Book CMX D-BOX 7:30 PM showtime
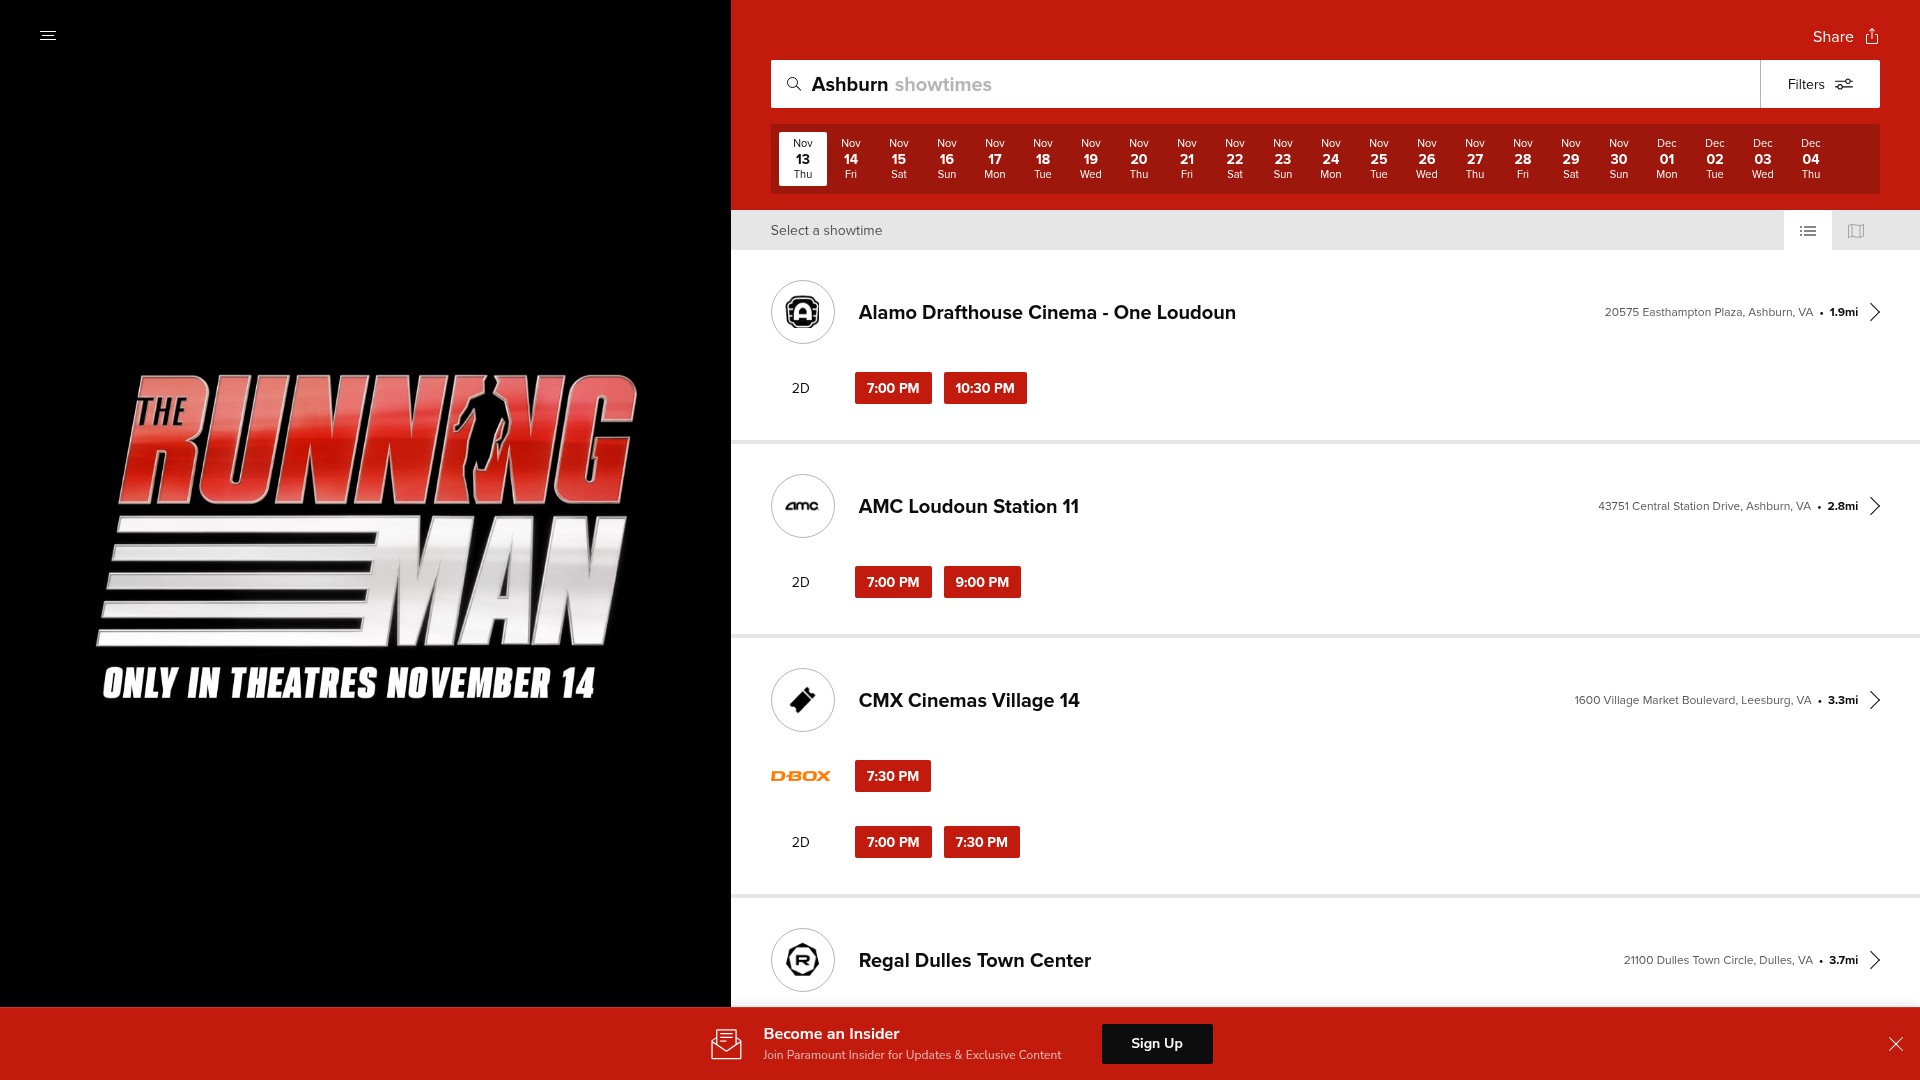 tap(893, 776)
